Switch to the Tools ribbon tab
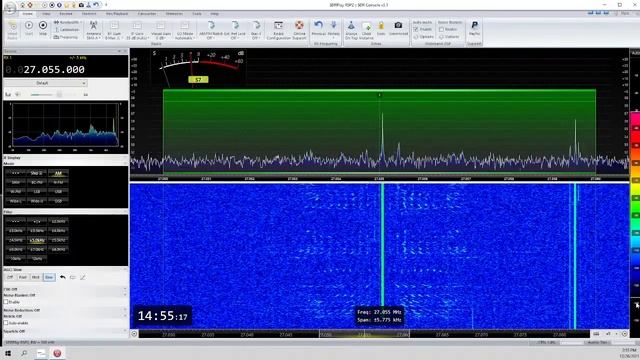The image size is (640, 360). [x=197, y=13]
